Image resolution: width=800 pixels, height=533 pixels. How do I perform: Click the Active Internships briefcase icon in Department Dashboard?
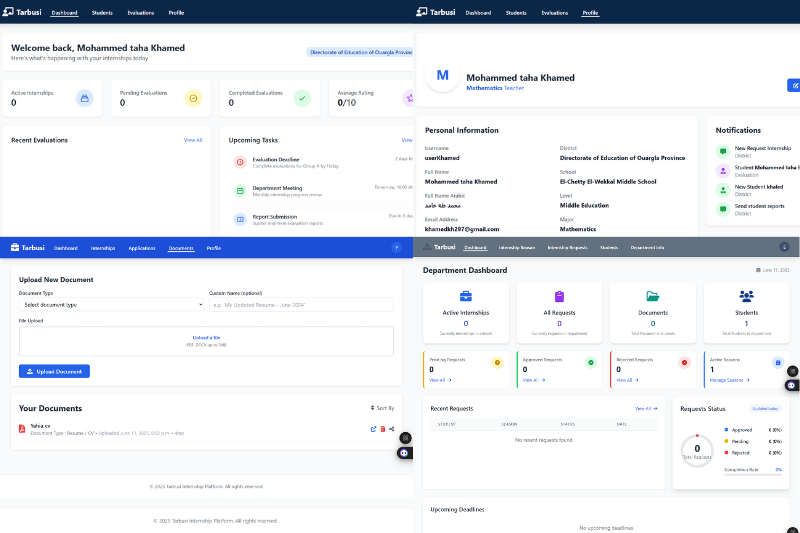pyautogui.click(x=466, y=296)
